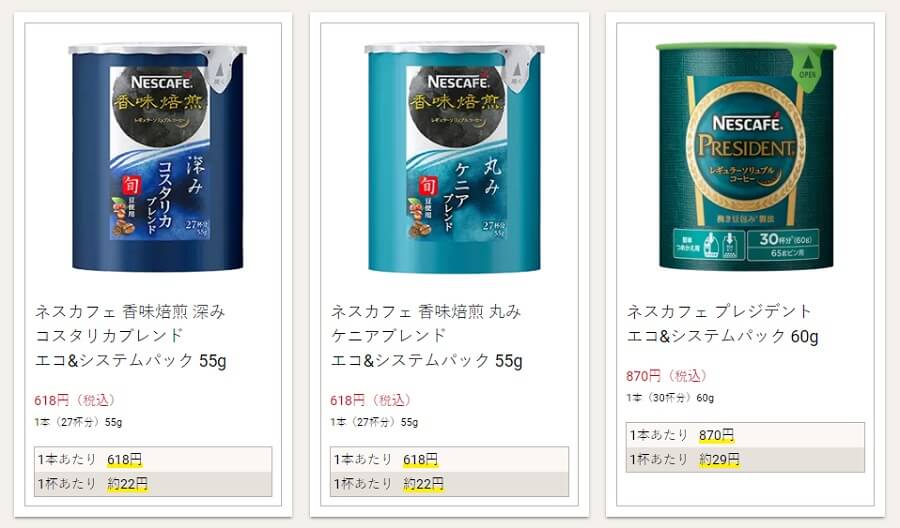Open the teal Kenya blend product image

454,157
